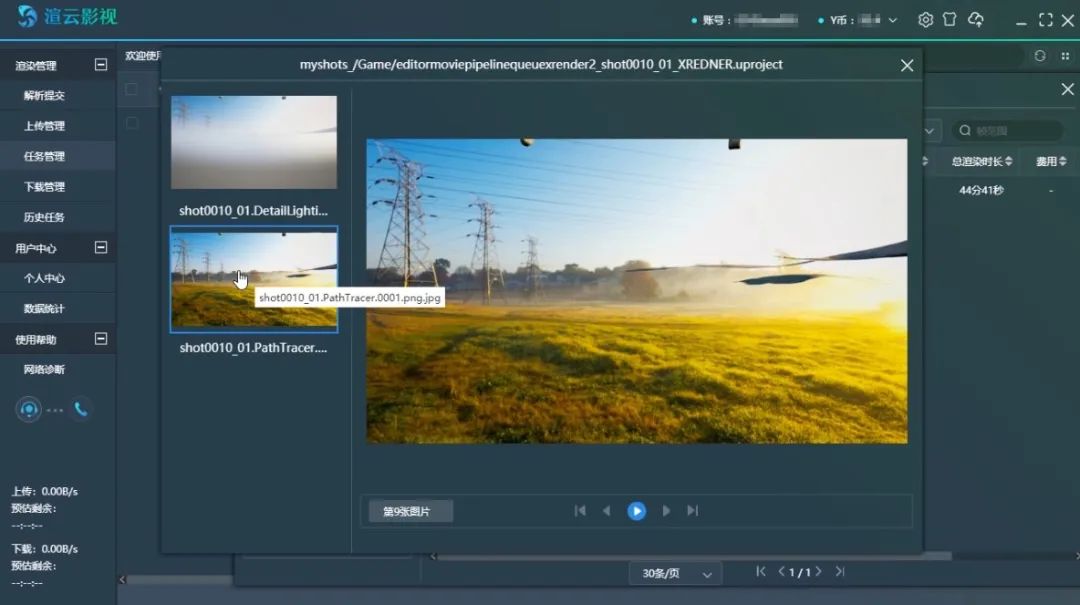Tick the second checkbox in the task list
This screenshot has height=605, width=1080.
click(131, 123)
